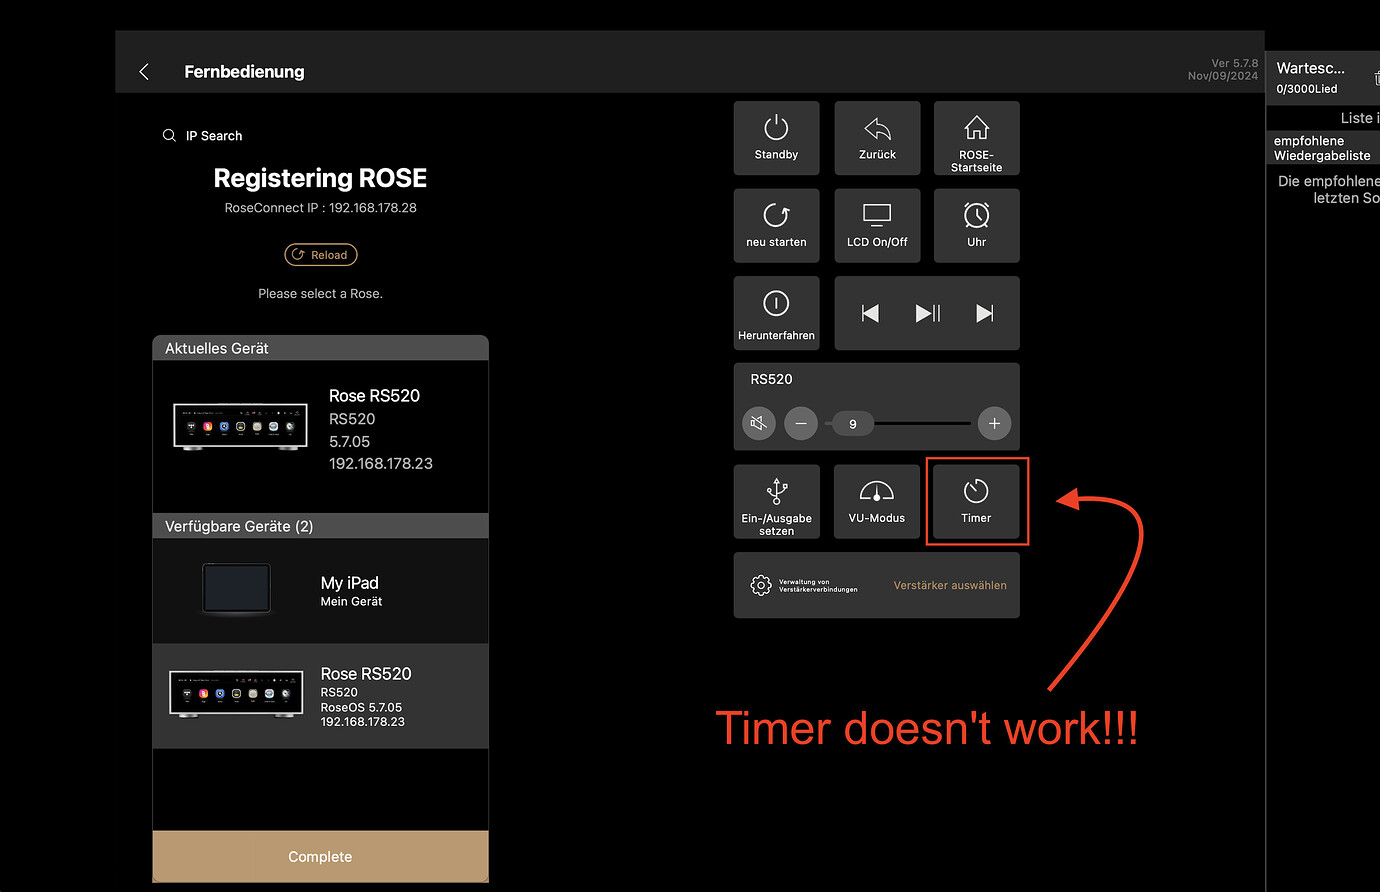Toggle LCD On/Off

pos(877,226)
